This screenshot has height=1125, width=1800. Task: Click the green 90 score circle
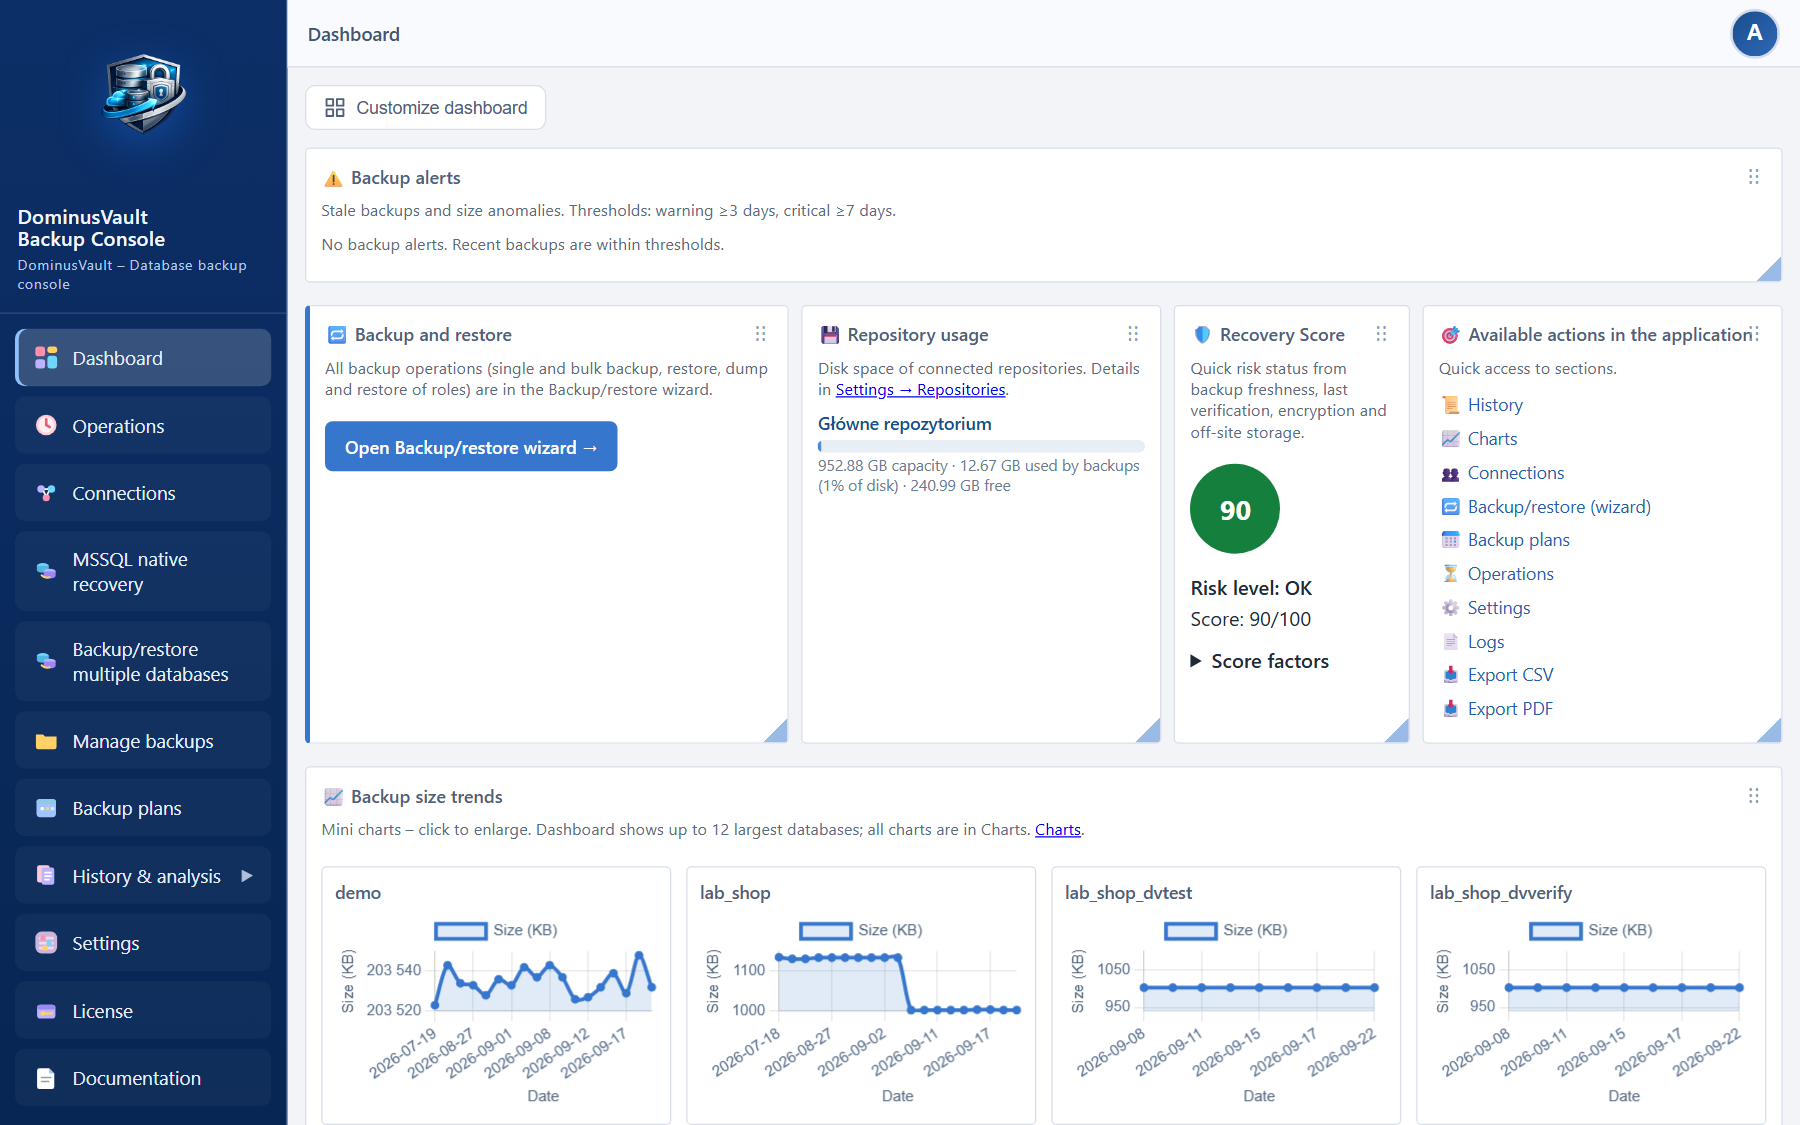[1235, 509]
